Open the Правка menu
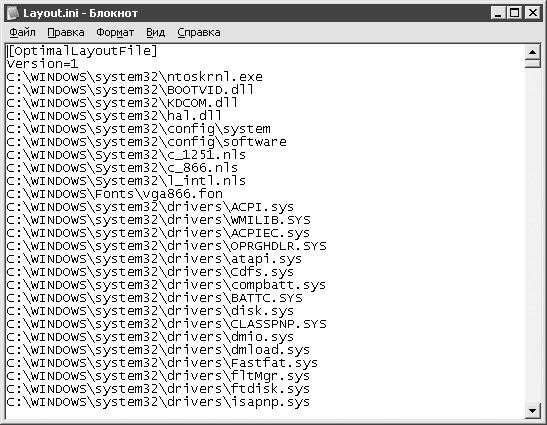Viewport: 547px width, 425px height. click(x=66, y=32)
